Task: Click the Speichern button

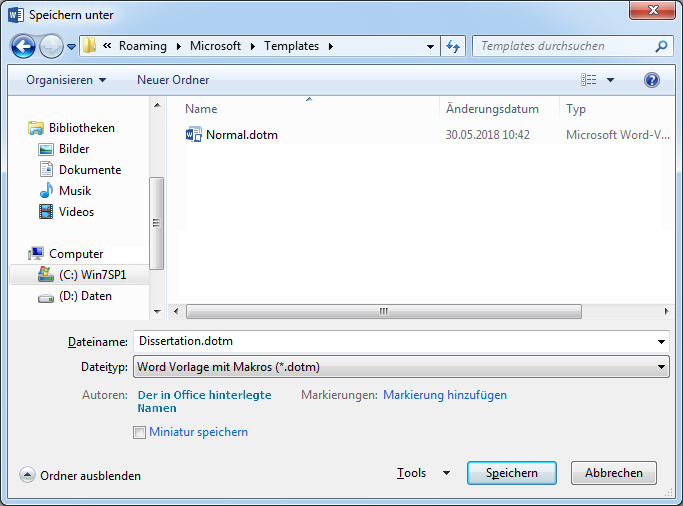Action: click(x=511, y=473)
